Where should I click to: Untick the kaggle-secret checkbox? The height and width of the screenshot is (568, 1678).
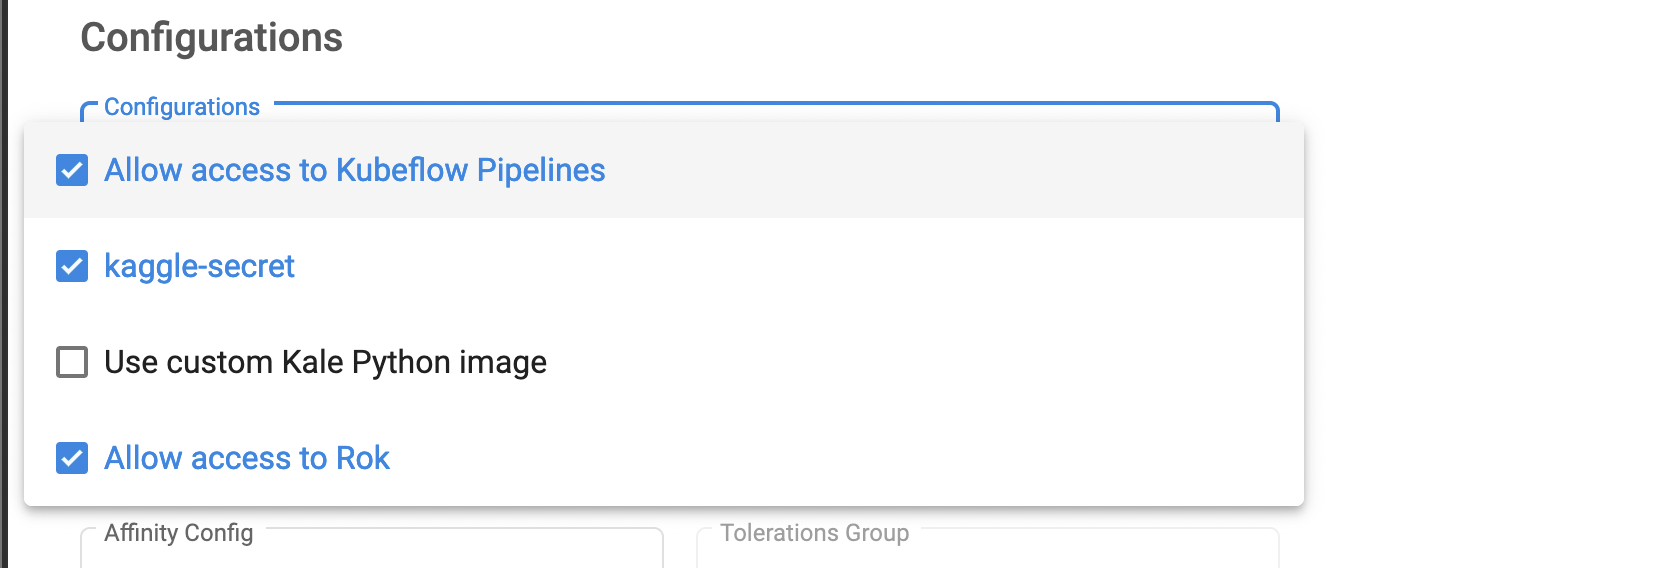click(72, 266)
